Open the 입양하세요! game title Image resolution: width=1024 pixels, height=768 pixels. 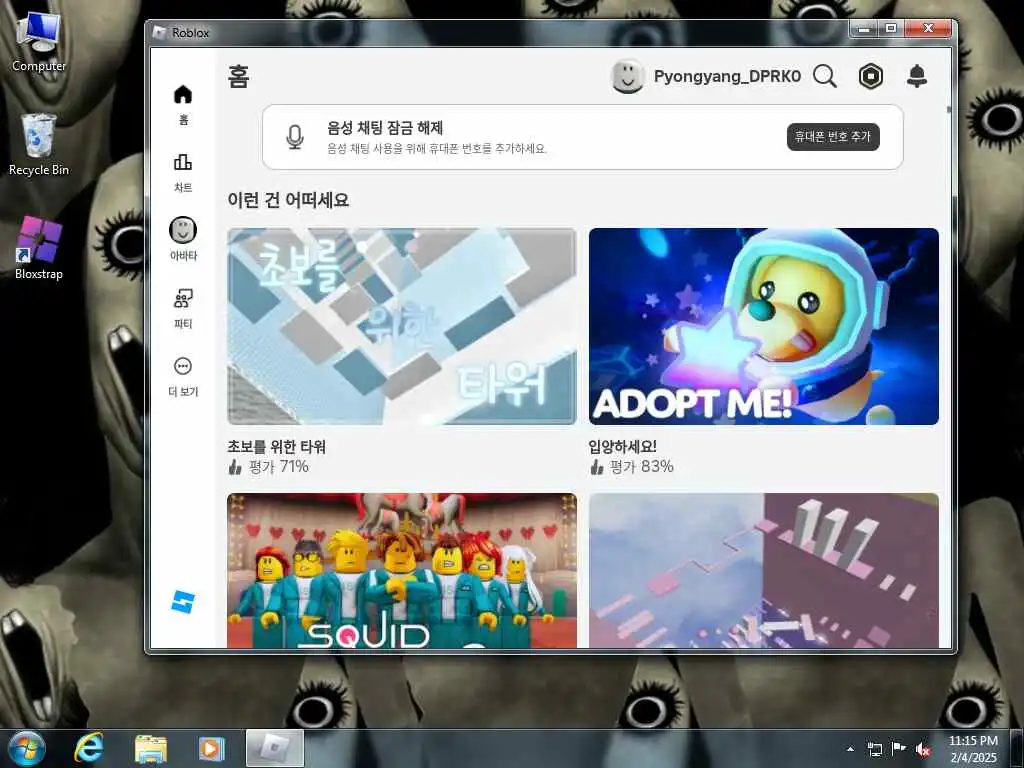[x=622, y=447]
